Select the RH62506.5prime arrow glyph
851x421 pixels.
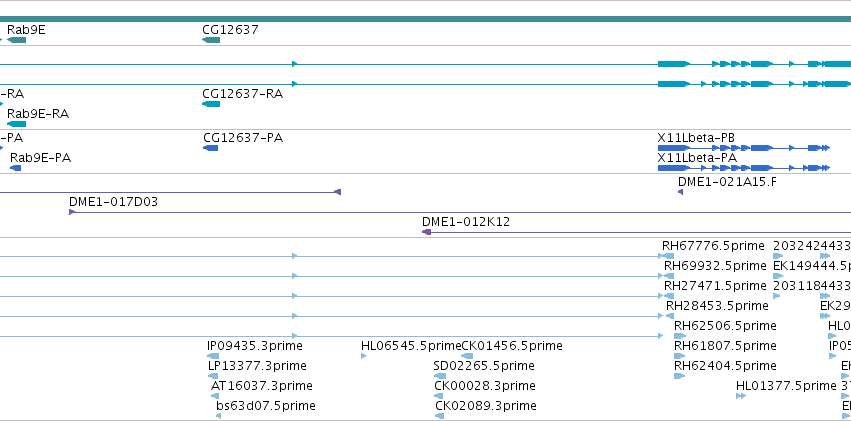[680, 336]
